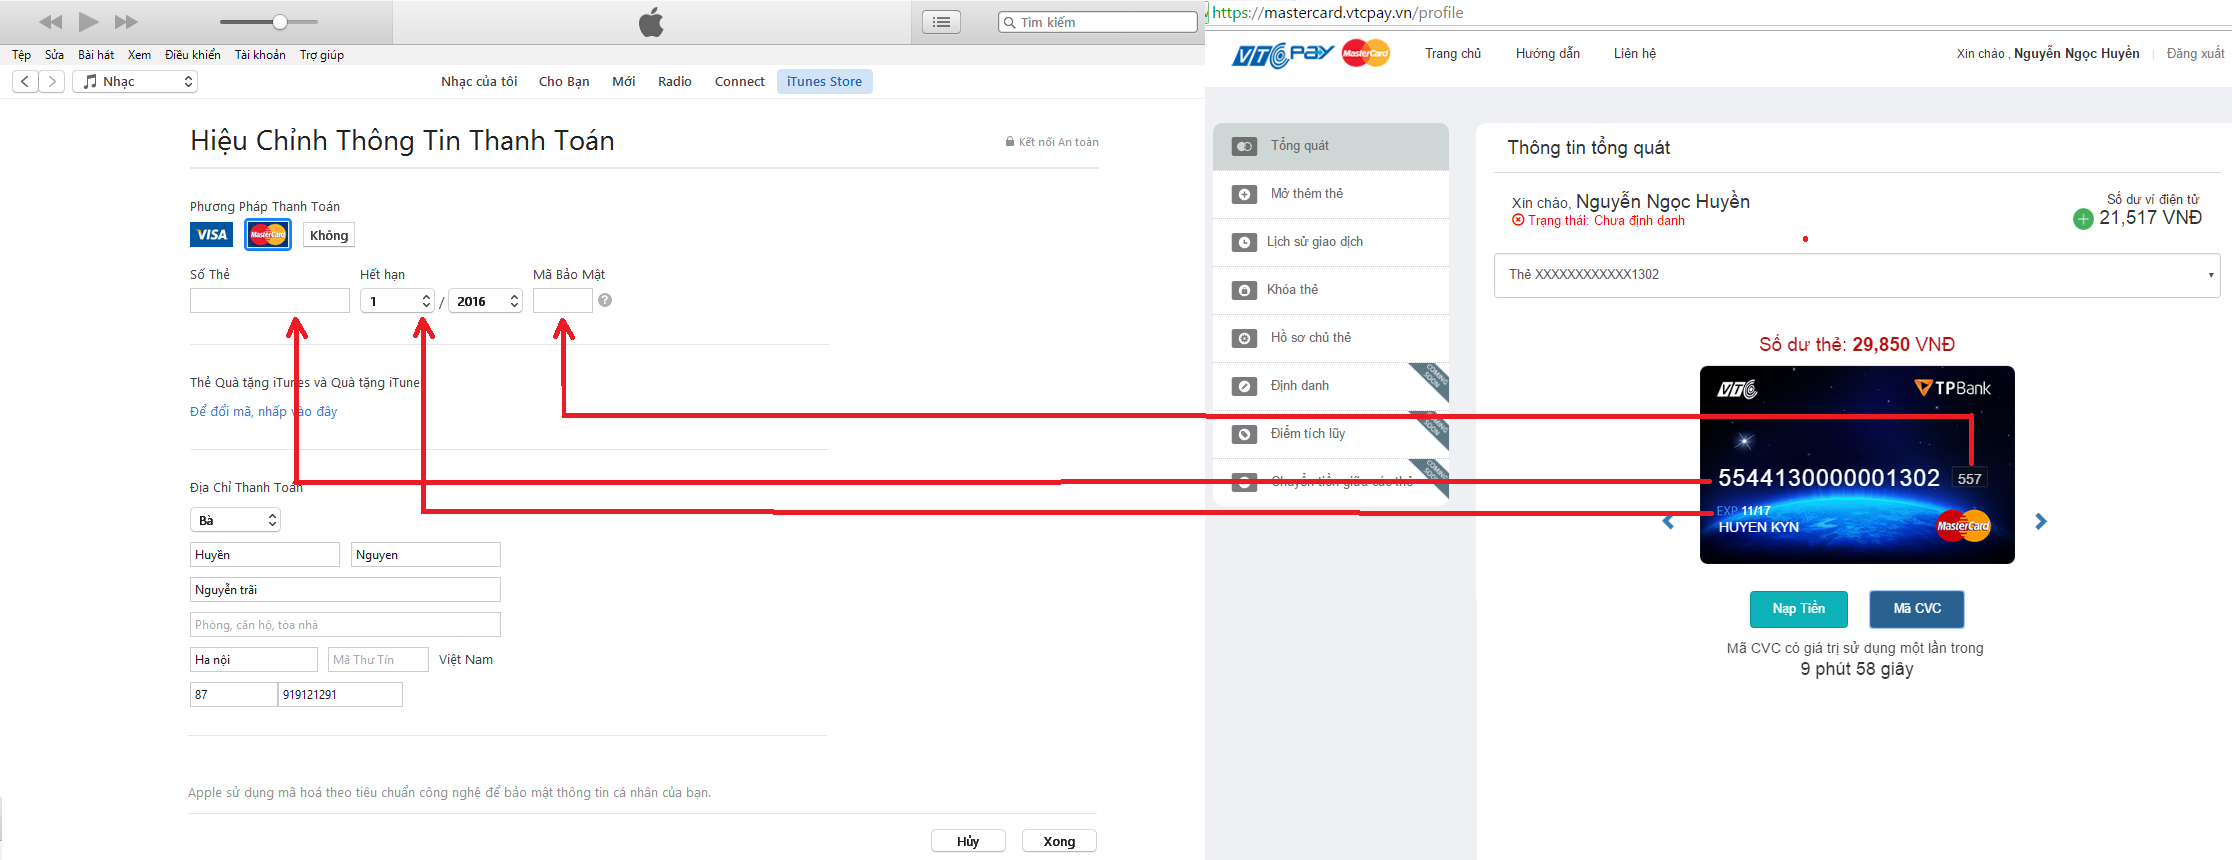Click the Nạp Tiền button
The image size is (2232, 860).
click(x=1799, y=609)
